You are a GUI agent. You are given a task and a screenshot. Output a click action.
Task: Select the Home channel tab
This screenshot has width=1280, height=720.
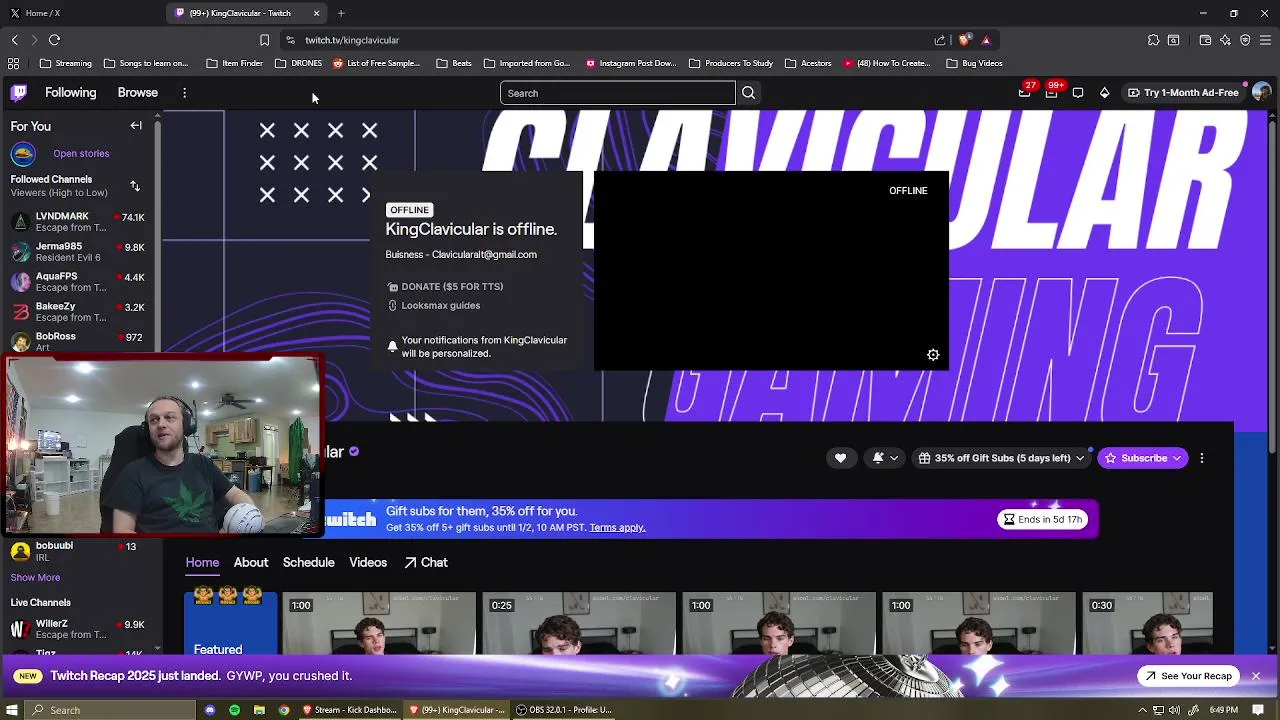pyautogui.click(x=202, y=562)
